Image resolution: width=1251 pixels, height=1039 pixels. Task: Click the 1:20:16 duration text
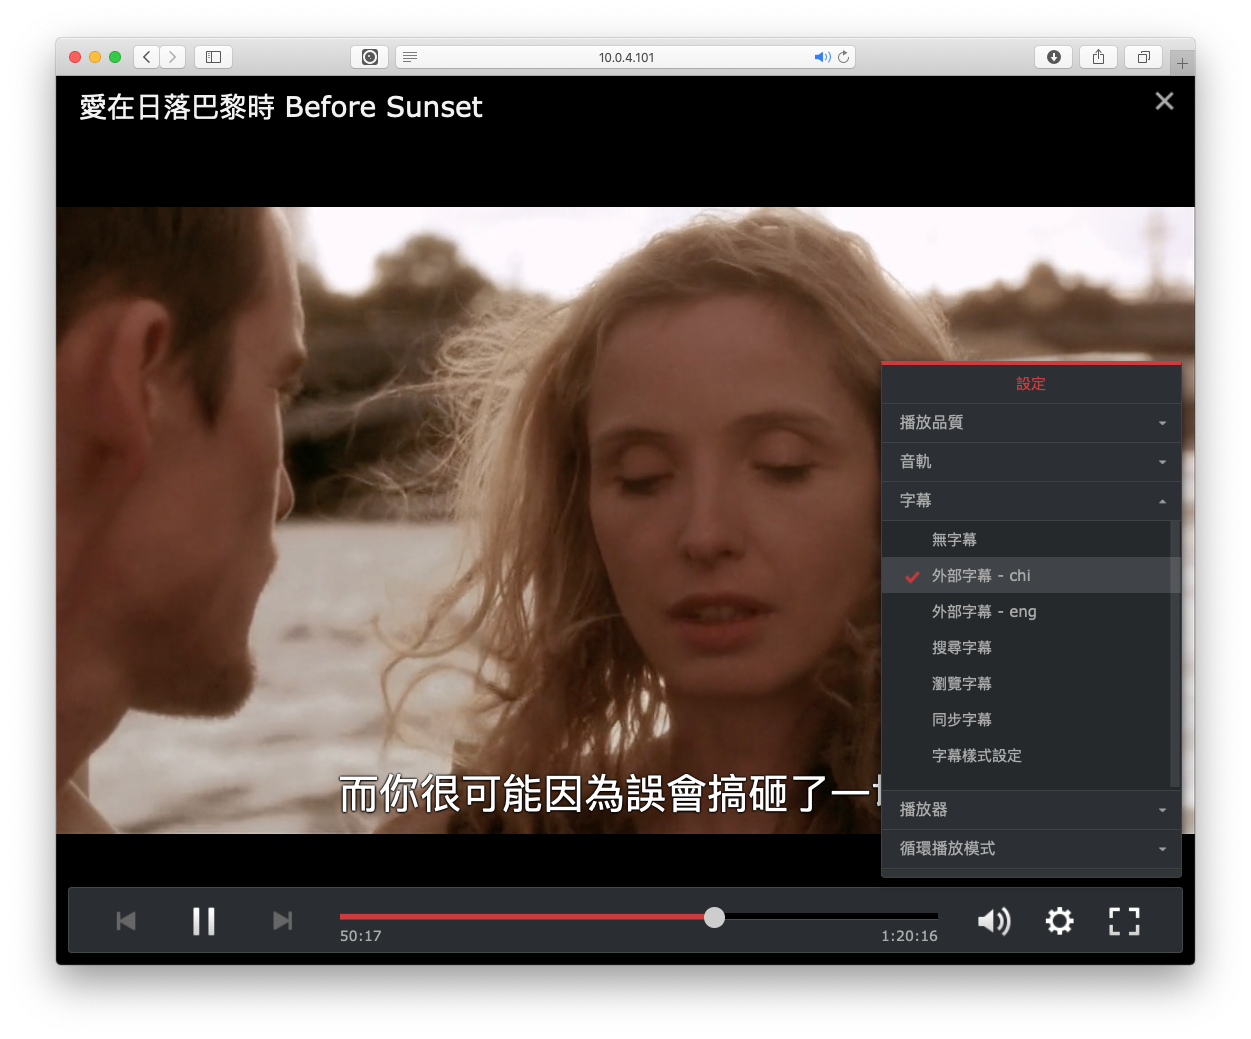pos(909,936)
